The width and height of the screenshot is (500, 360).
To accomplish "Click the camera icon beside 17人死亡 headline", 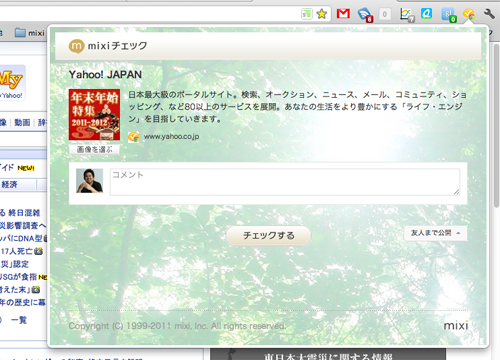I will [39, 251].
